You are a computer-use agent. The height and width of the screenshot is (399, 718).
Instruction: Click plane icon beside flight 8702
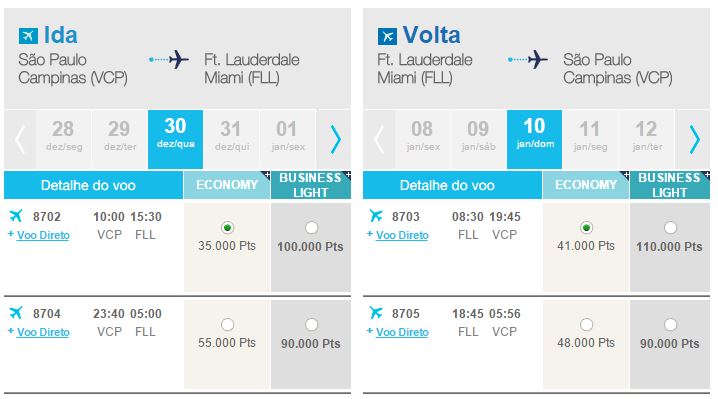16,215
